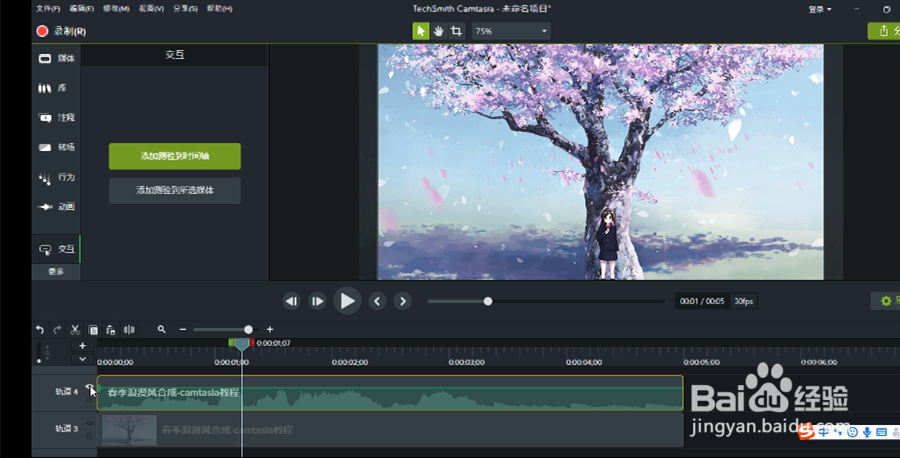The width and height of the screenshot is (900, 458).
Task: Toggle track 轨道 3 eye visibility
Action: click(90, 424)
